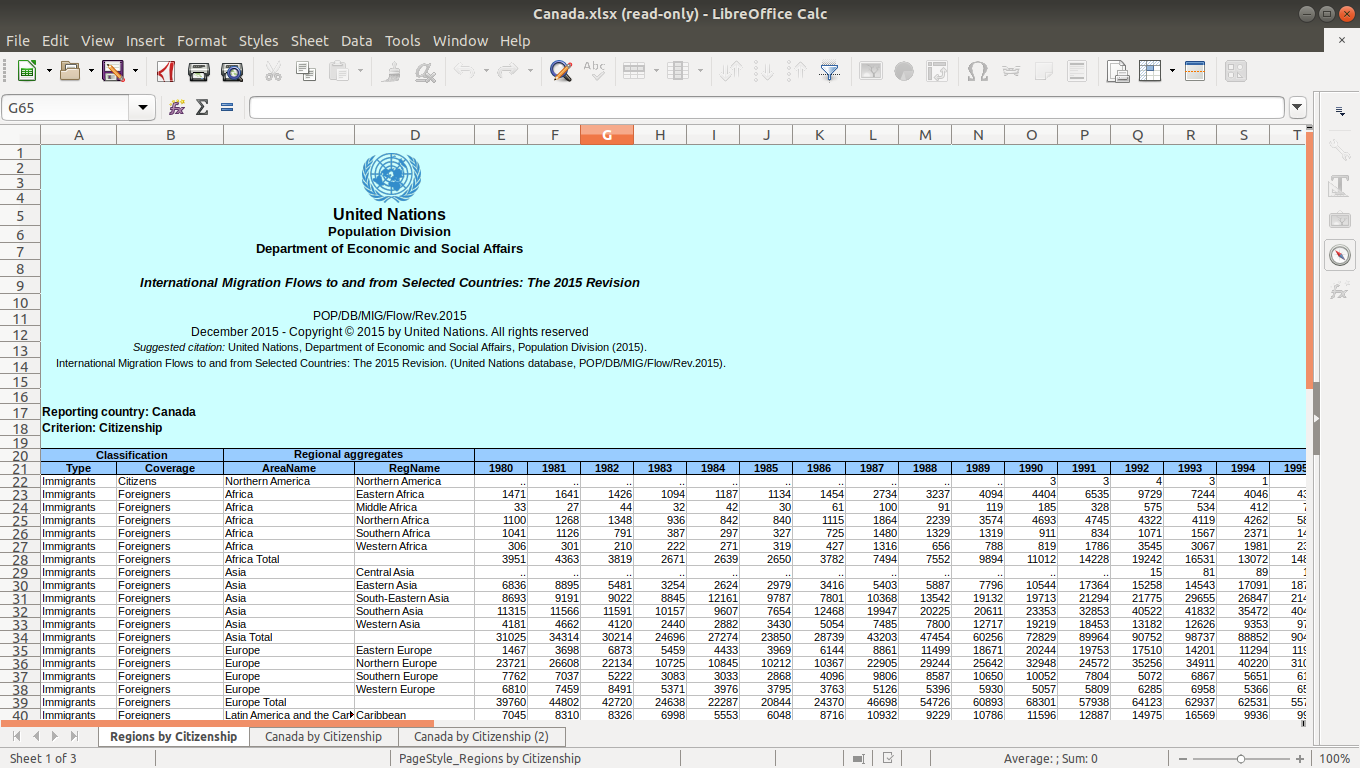
Task: Click the New spreadsheet icon
Action: coord(27,71)
